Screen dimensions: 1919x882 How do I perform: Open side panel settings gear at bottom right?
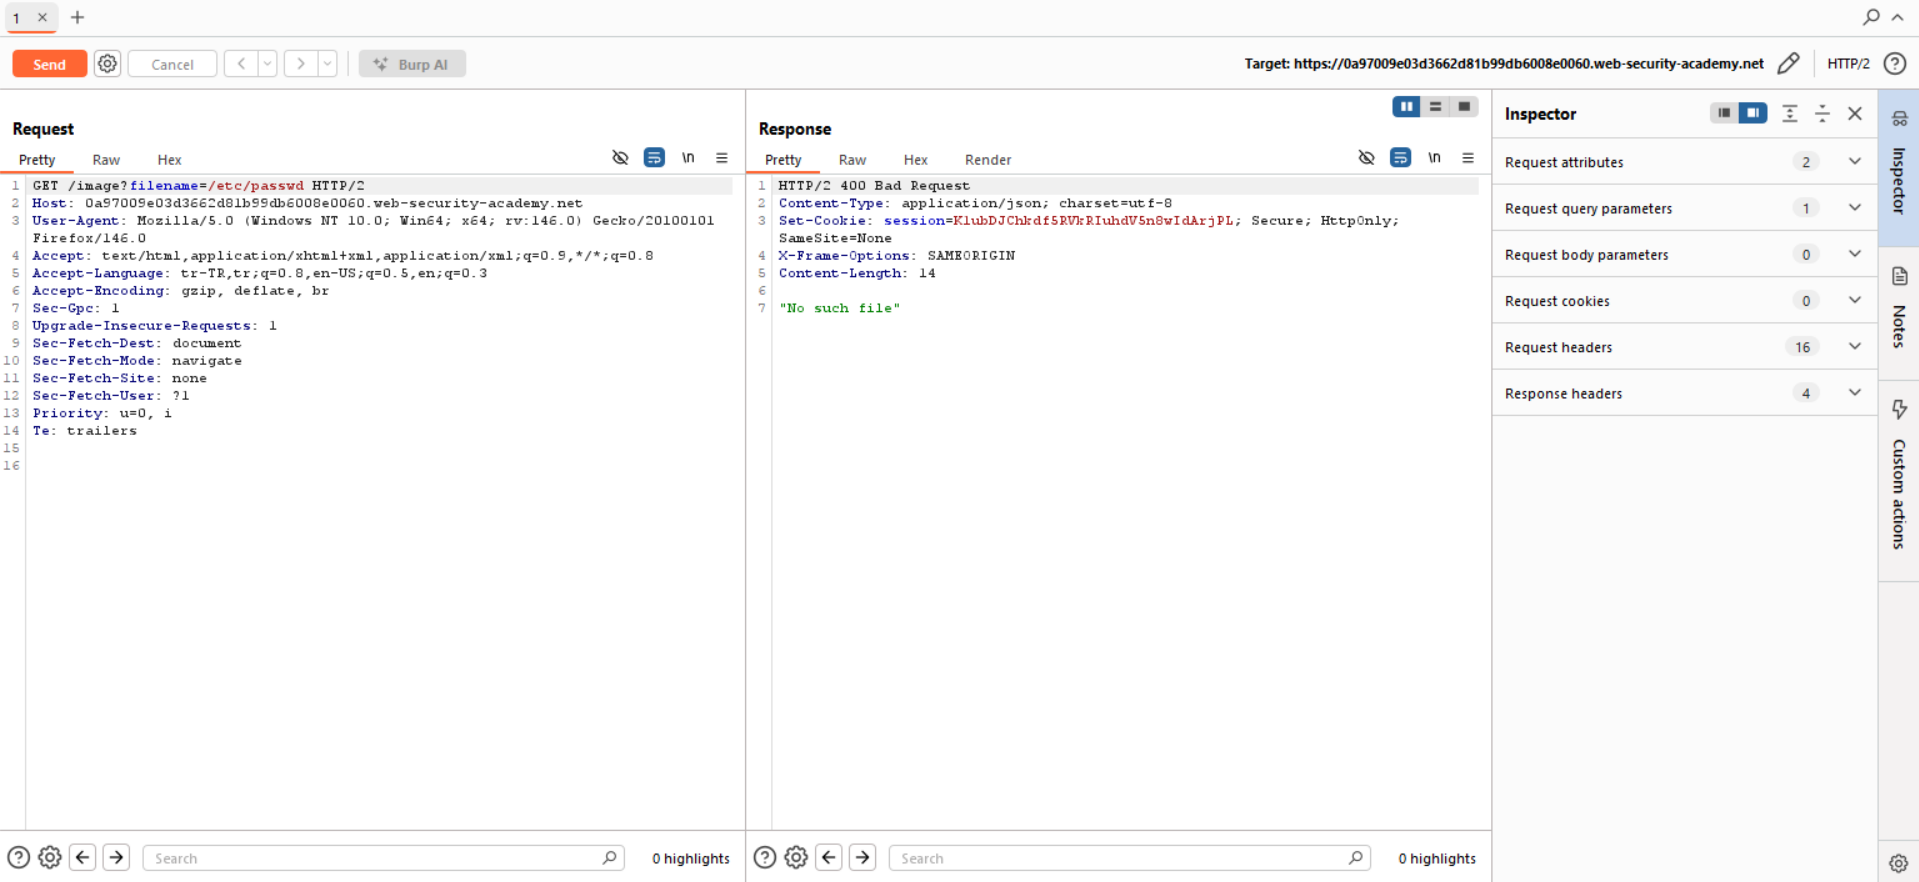point(1898,863)
